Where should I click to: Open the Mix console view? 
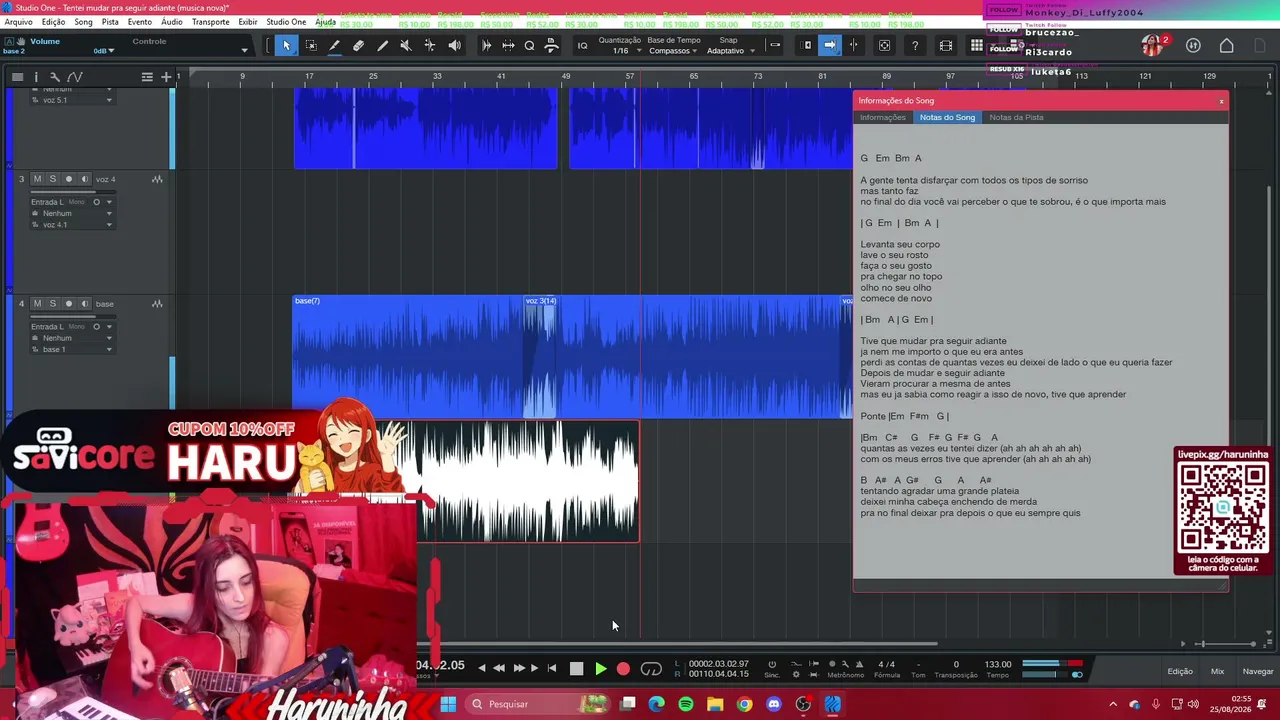[x=1217, y=671]
